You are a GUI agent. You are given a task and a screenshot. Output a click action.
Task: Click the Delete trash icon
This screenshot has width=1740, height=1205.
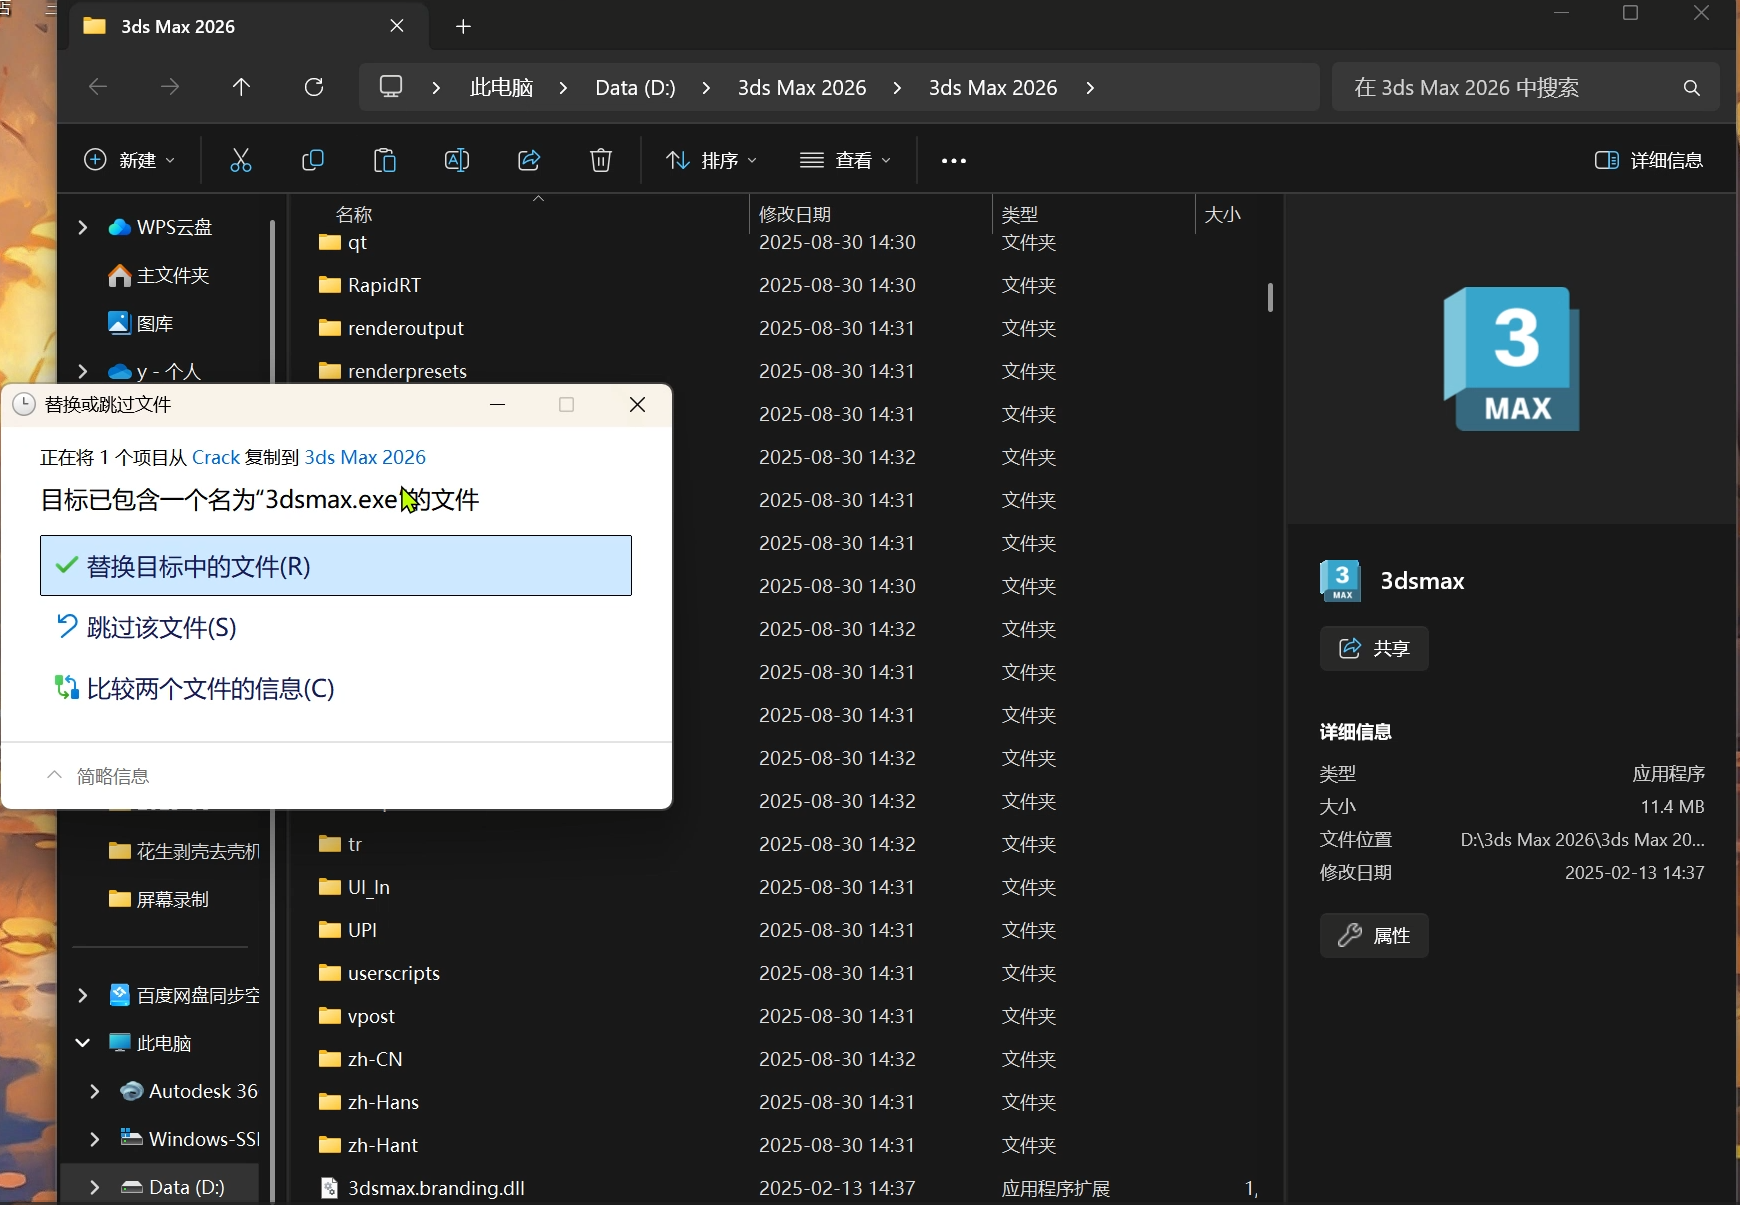pyautogui.click(x=601, y=160)
